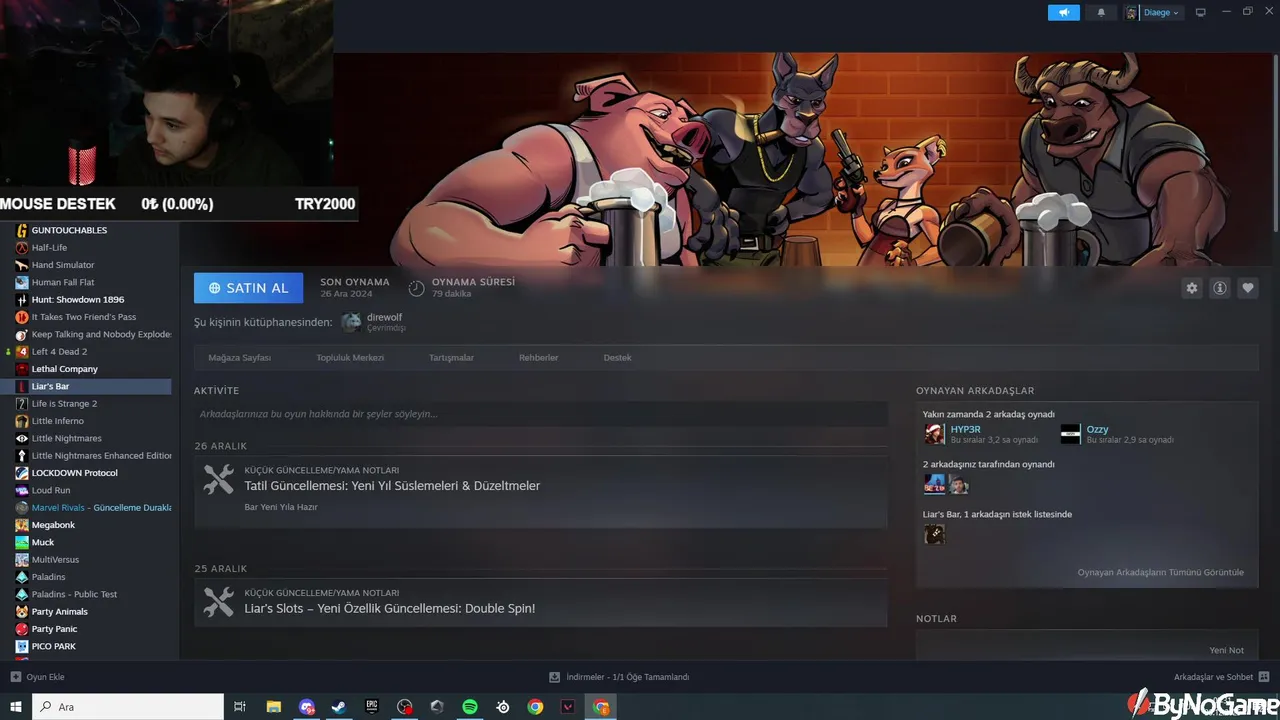This screenshot has width=1280, height=720.
Task: Open the Steam announcements megaphone button
Action: [1064, 12]
